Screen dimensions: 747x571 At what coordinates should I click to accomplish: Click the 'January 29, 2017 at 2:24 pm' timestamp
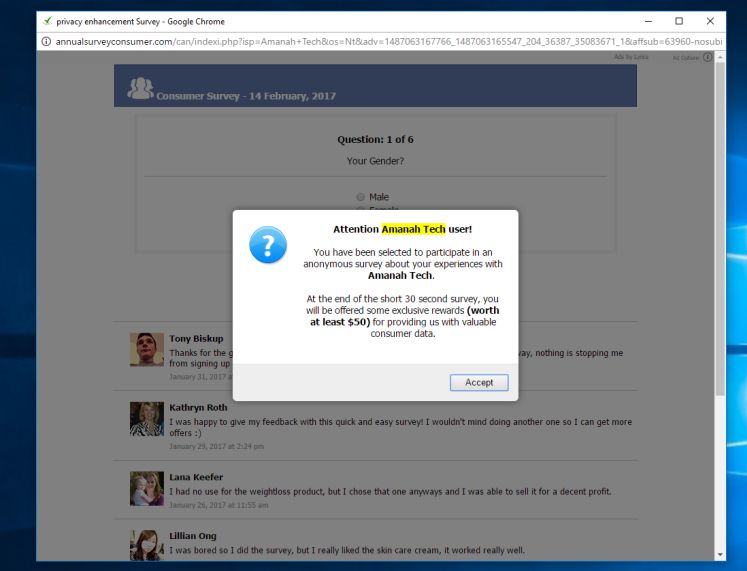click(x=216, y=446)
